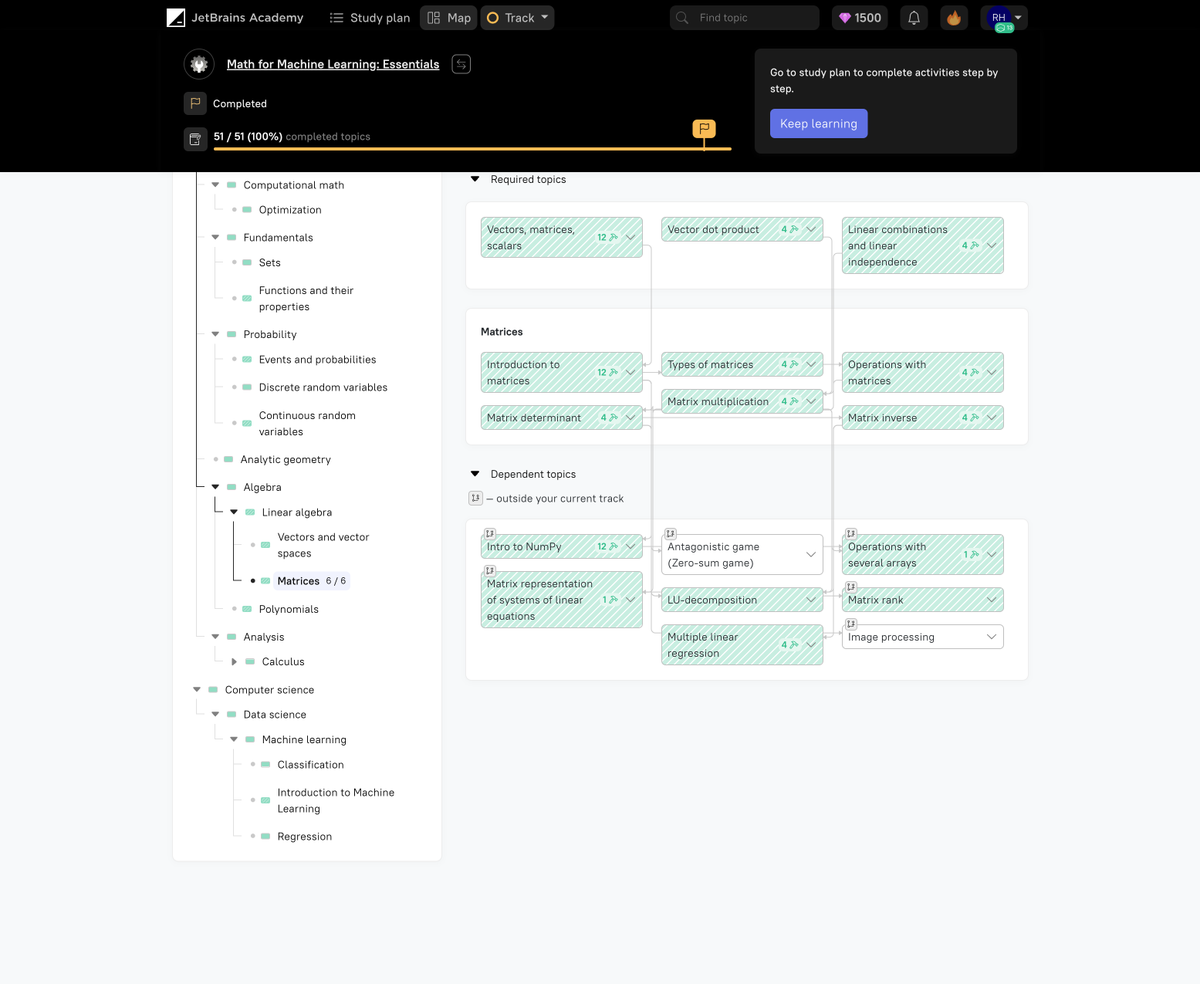Select Polynomials tree item

(x=288, y=609)
